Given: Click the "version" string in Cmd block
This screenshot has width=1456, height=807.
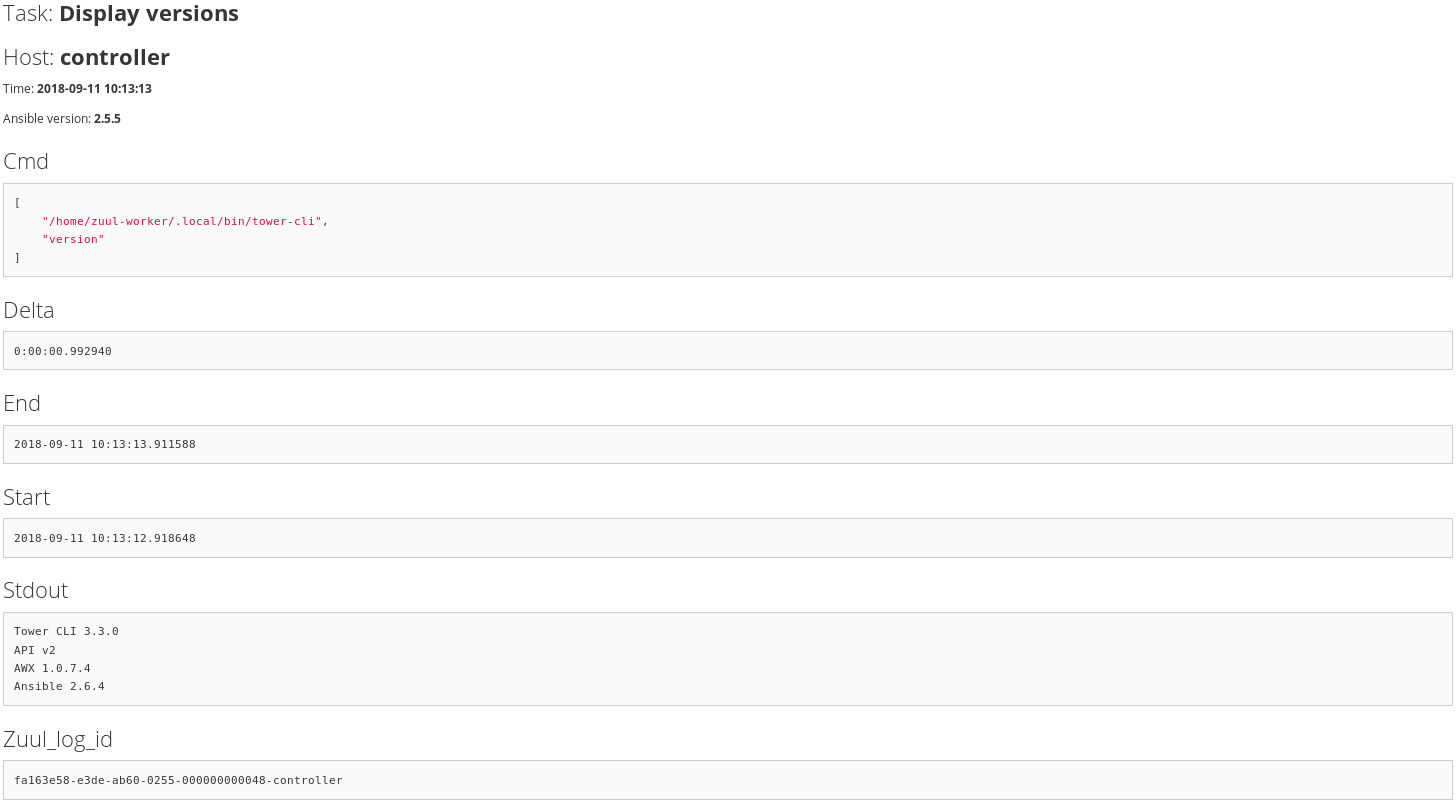Looking at the screenshot, I should pos(73,240).
